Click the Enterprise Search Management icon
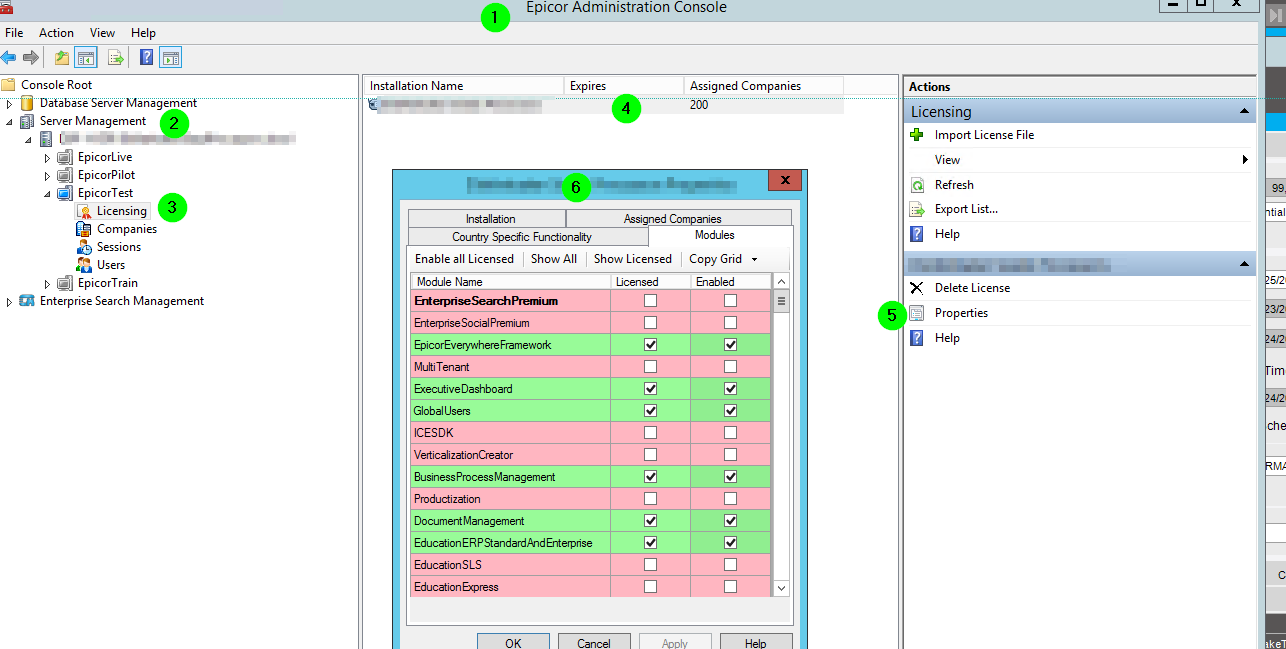Viewport: 1286px width, 649px height. (27, 301)
